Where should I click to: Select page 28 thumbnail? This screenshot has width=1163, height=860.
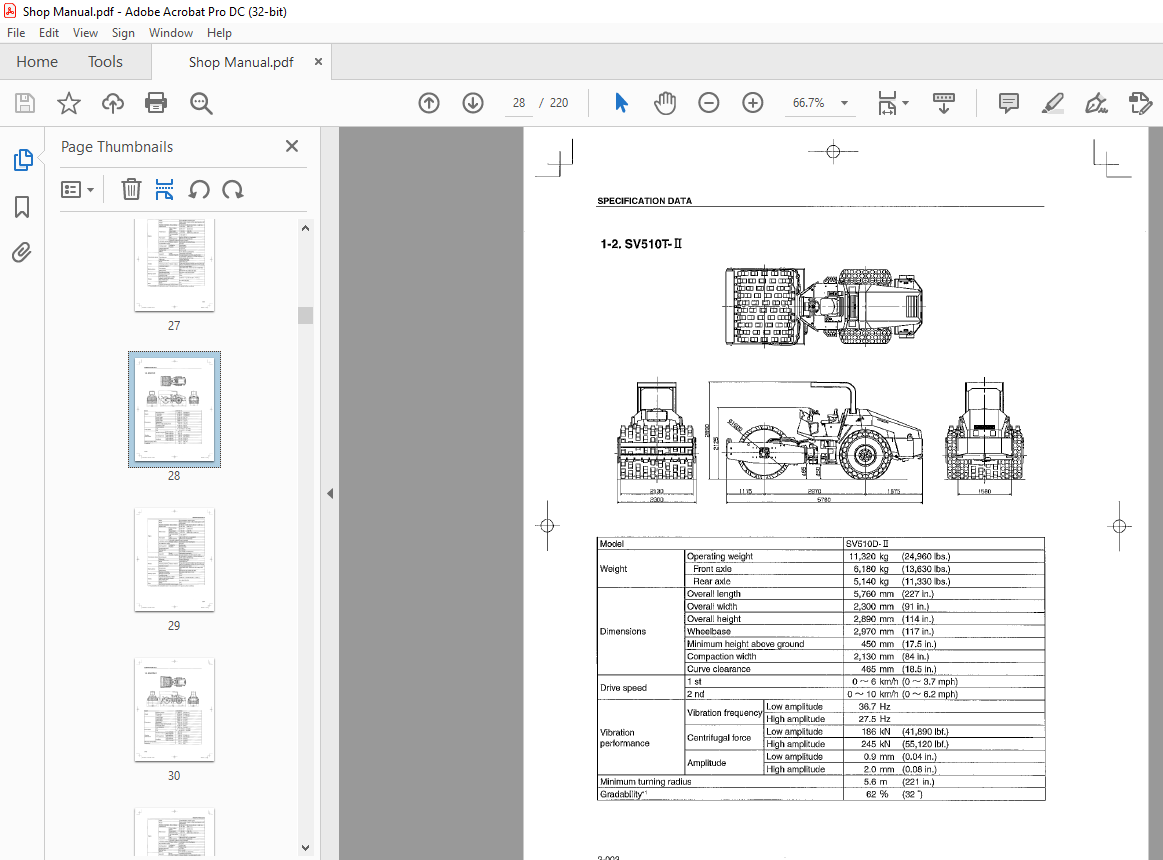[x=174, y=410]
